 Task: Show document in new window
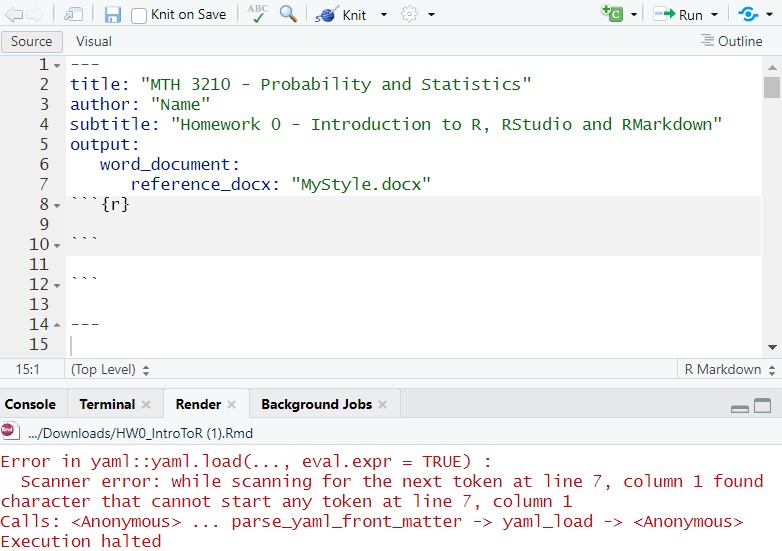(x=73, y=14)
